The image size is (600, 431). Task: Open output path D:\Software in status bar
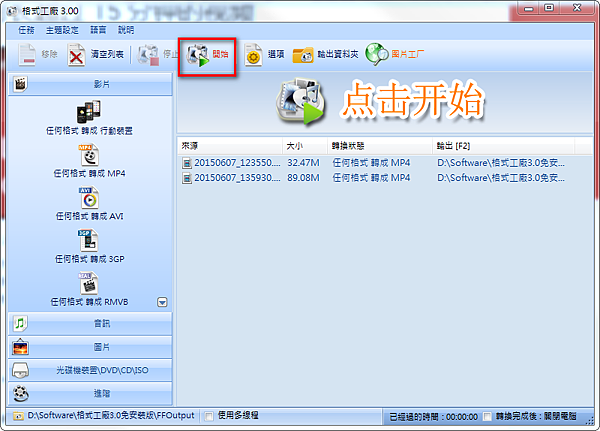click(111, 416)
